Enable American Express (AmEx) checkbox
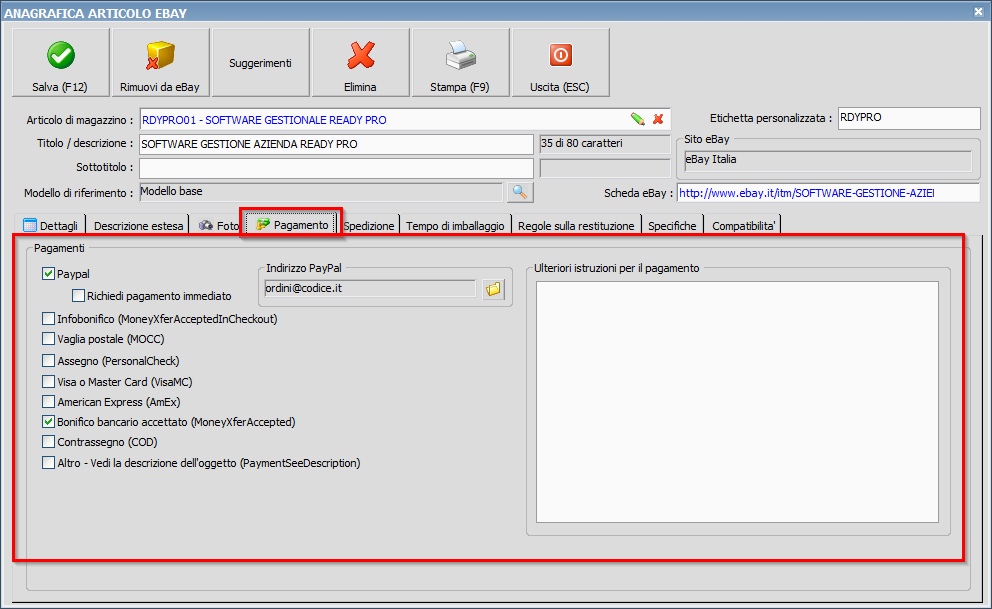This screenshot has width=992, height=609. pyautogui.click(x=48, y=402)
